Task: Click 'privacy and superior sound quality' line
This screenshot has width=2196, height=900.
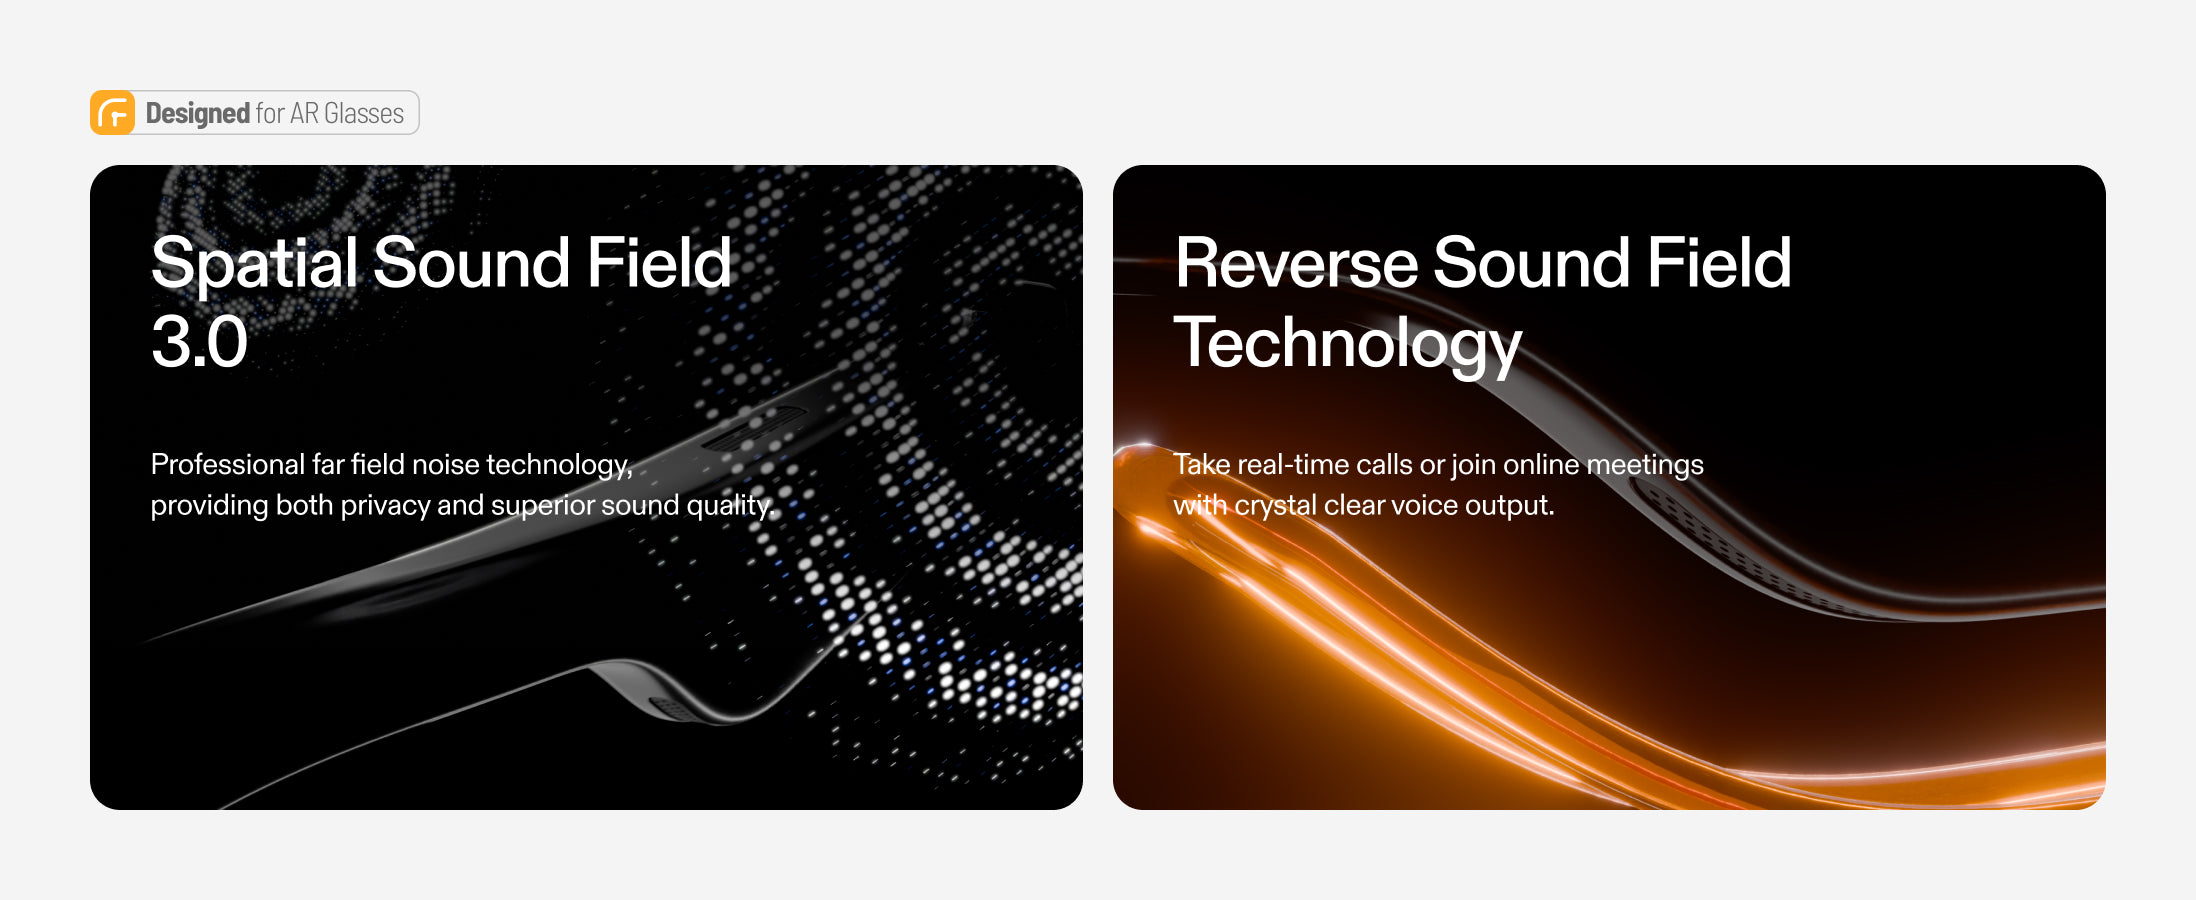Action: [x=557, y=505]
